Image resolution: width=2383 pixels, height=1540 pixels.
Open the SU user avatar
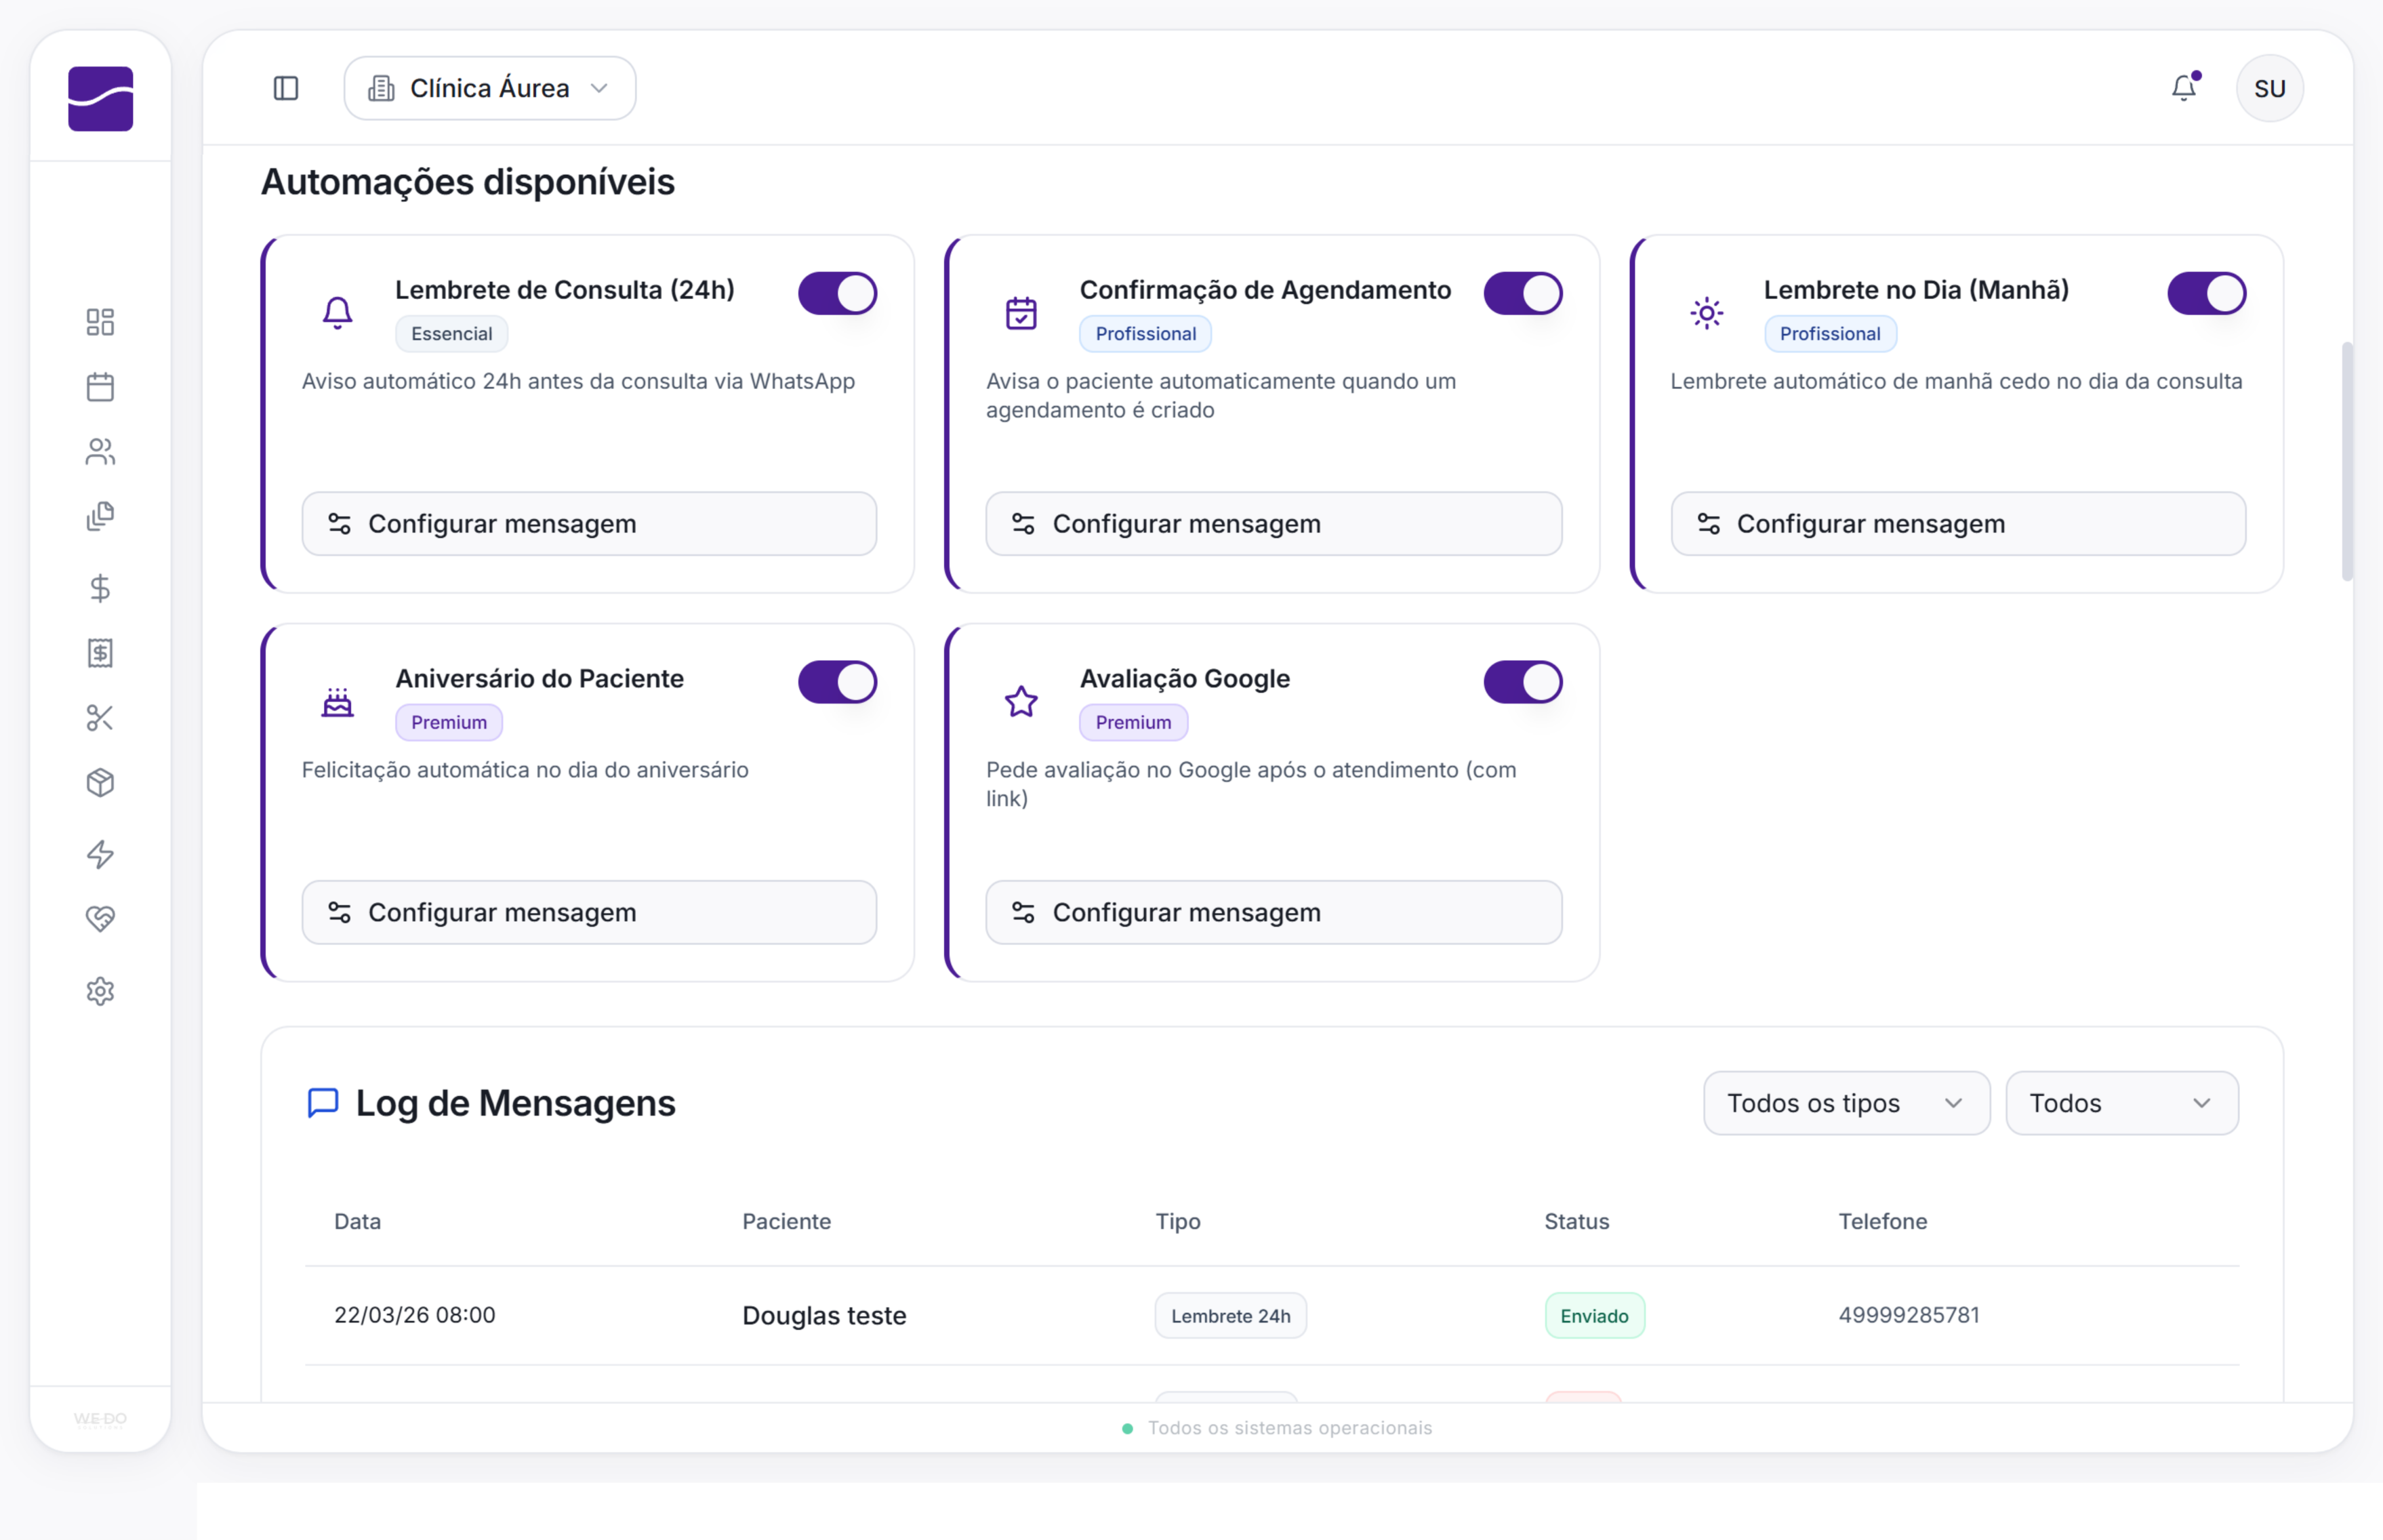(2269, 88)
